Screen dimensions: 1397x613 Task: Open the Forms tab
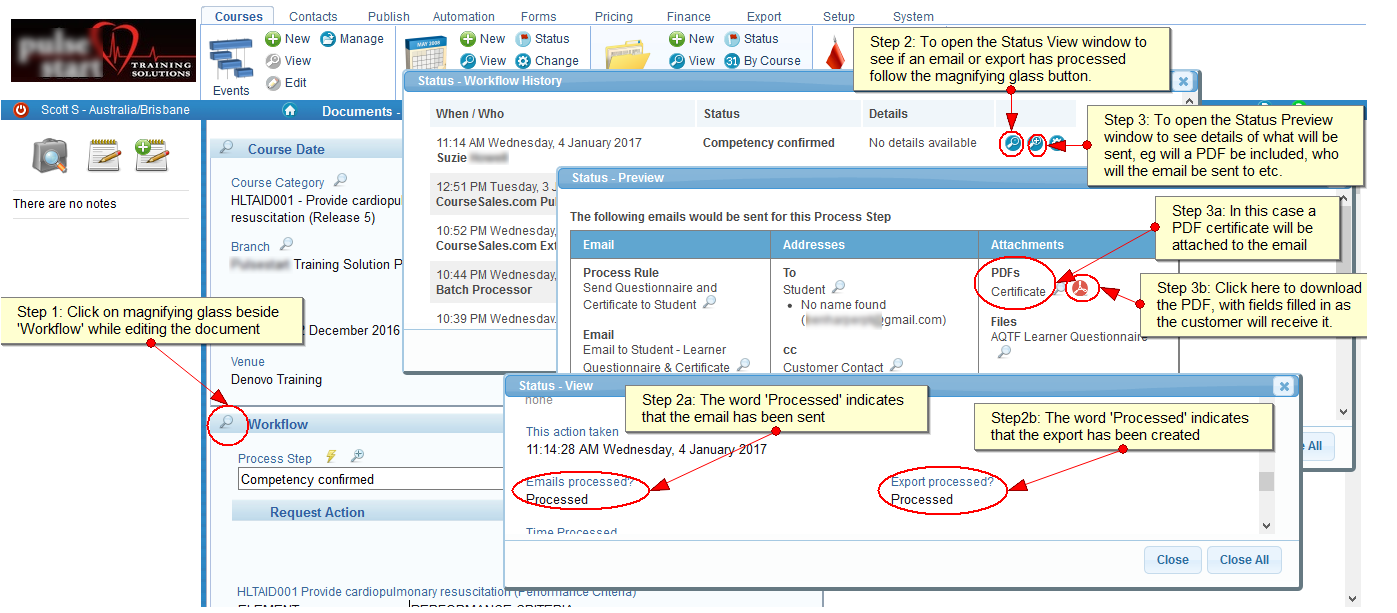539,16
